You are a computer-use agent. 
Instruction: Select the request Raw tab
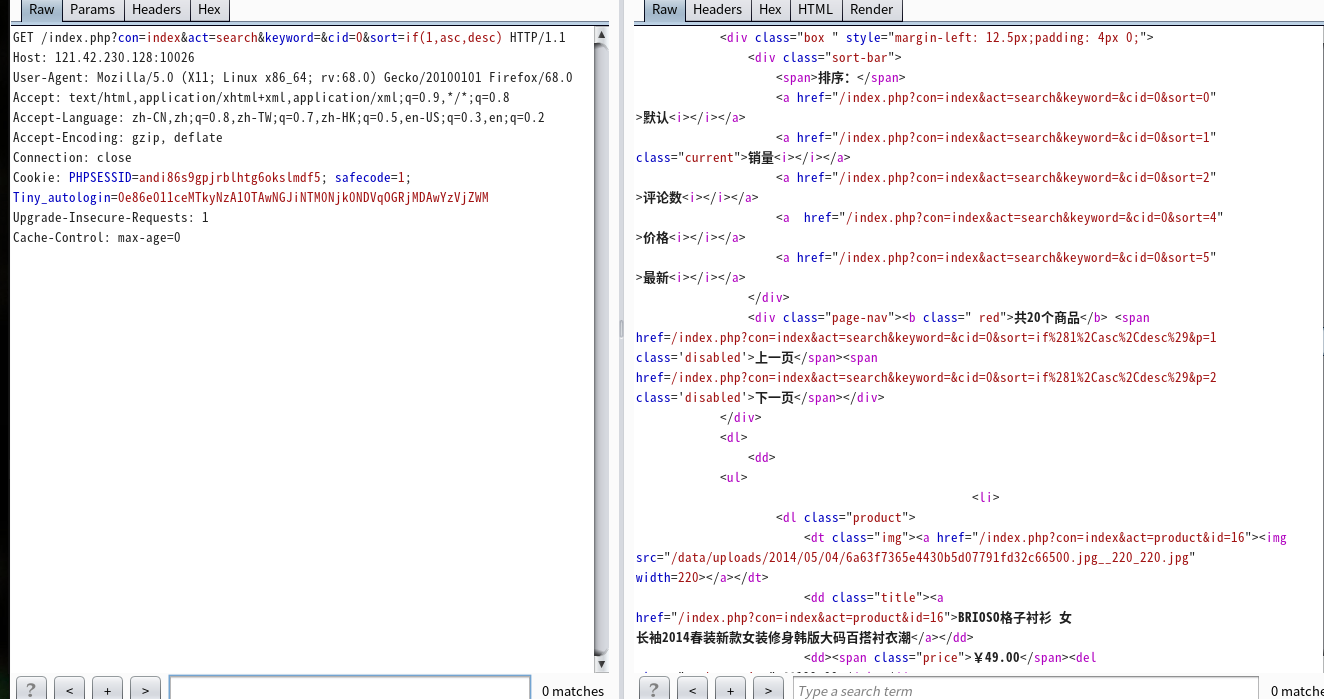41,10
